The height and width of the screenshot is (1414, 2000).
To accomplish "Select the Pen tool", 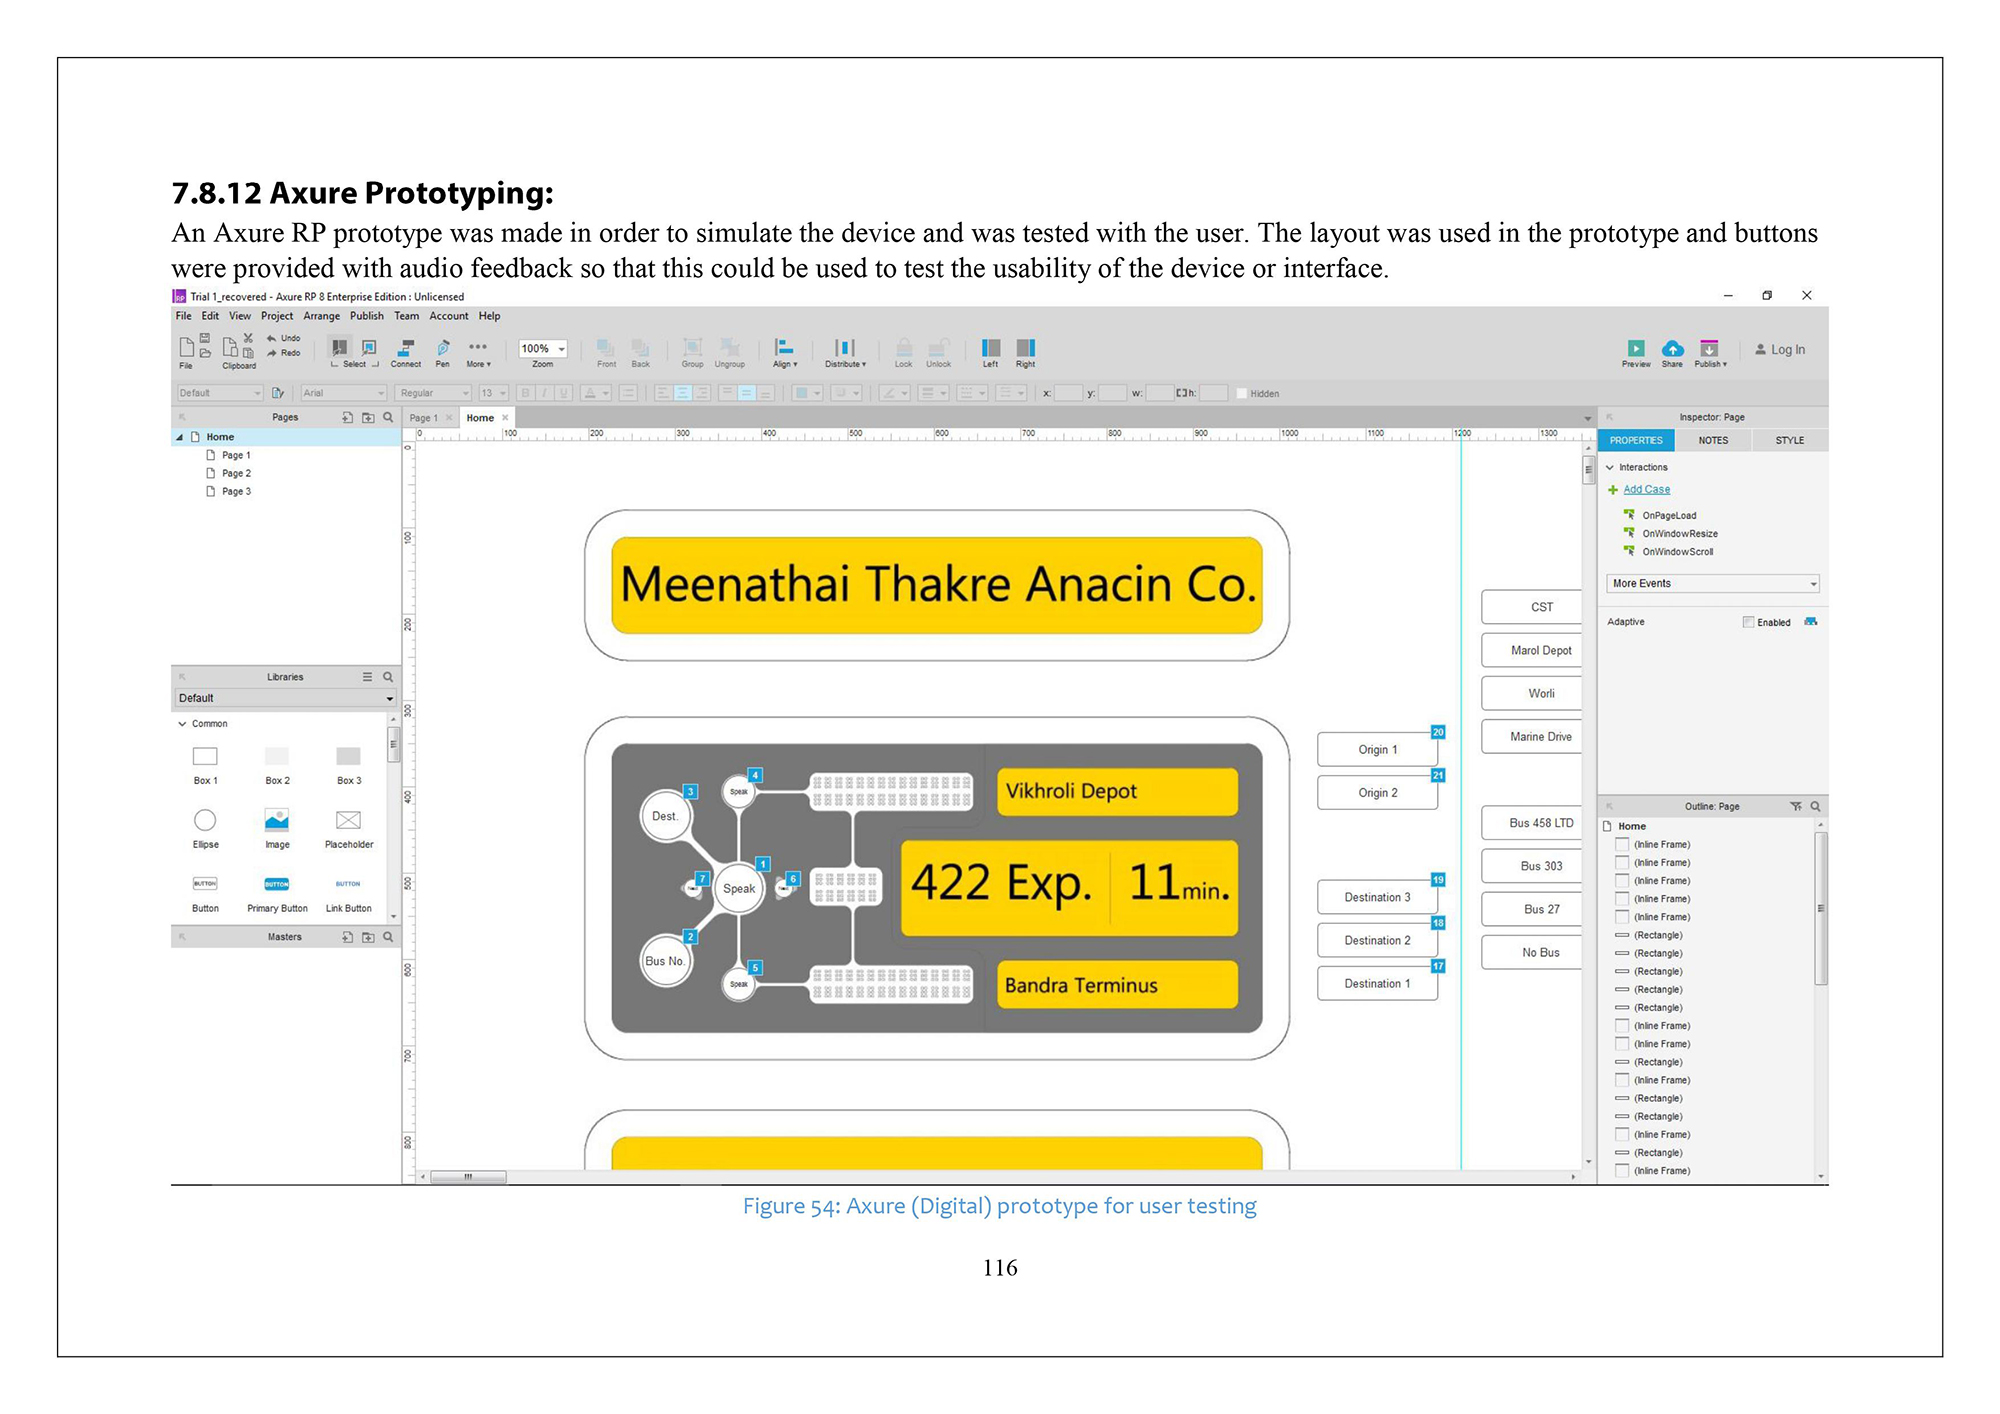I will [443, 348].
